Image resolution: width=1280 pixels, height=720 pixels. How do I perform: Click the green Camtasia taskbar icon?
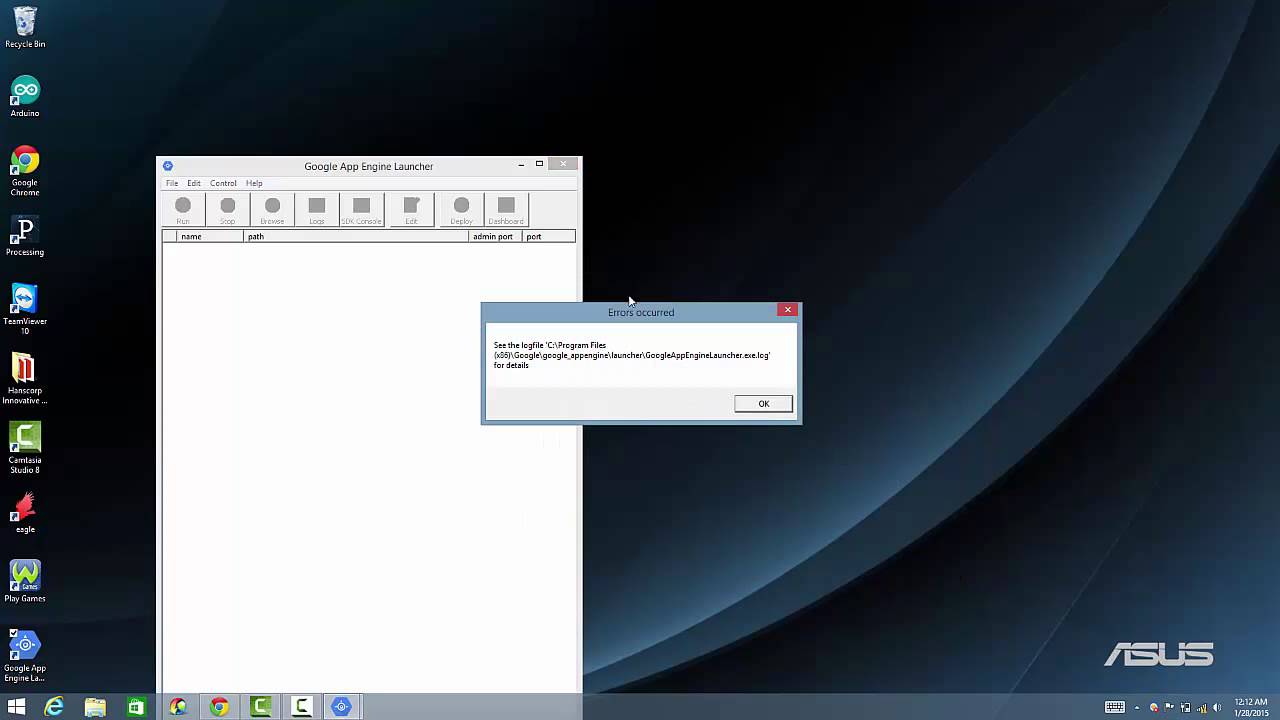[x=260, y=707]
